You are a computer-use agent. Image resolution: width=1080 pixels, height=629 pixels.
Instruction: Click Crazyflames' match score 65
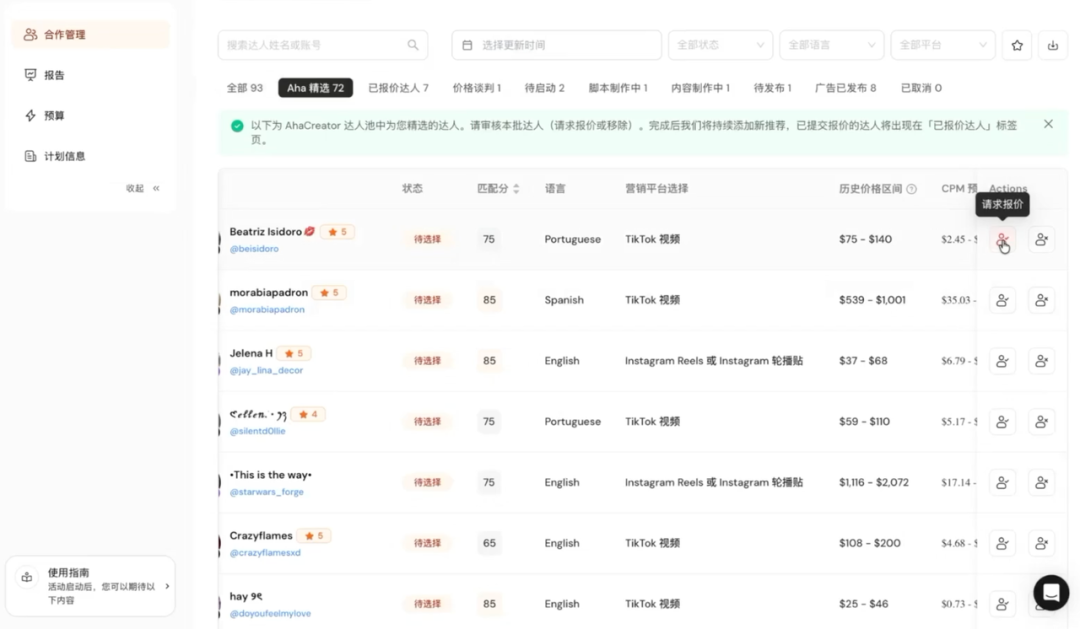coord(489,543)
